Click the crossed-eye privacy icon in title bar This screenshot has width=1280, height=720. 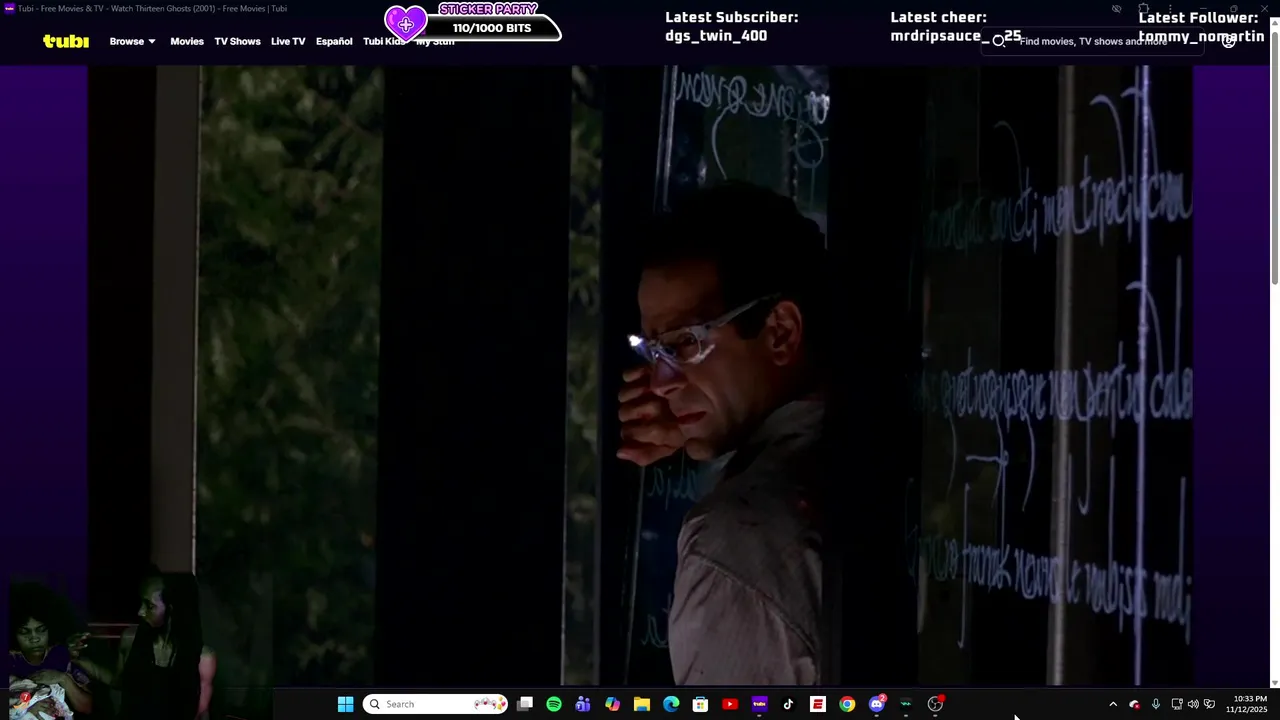point(1117,9)
